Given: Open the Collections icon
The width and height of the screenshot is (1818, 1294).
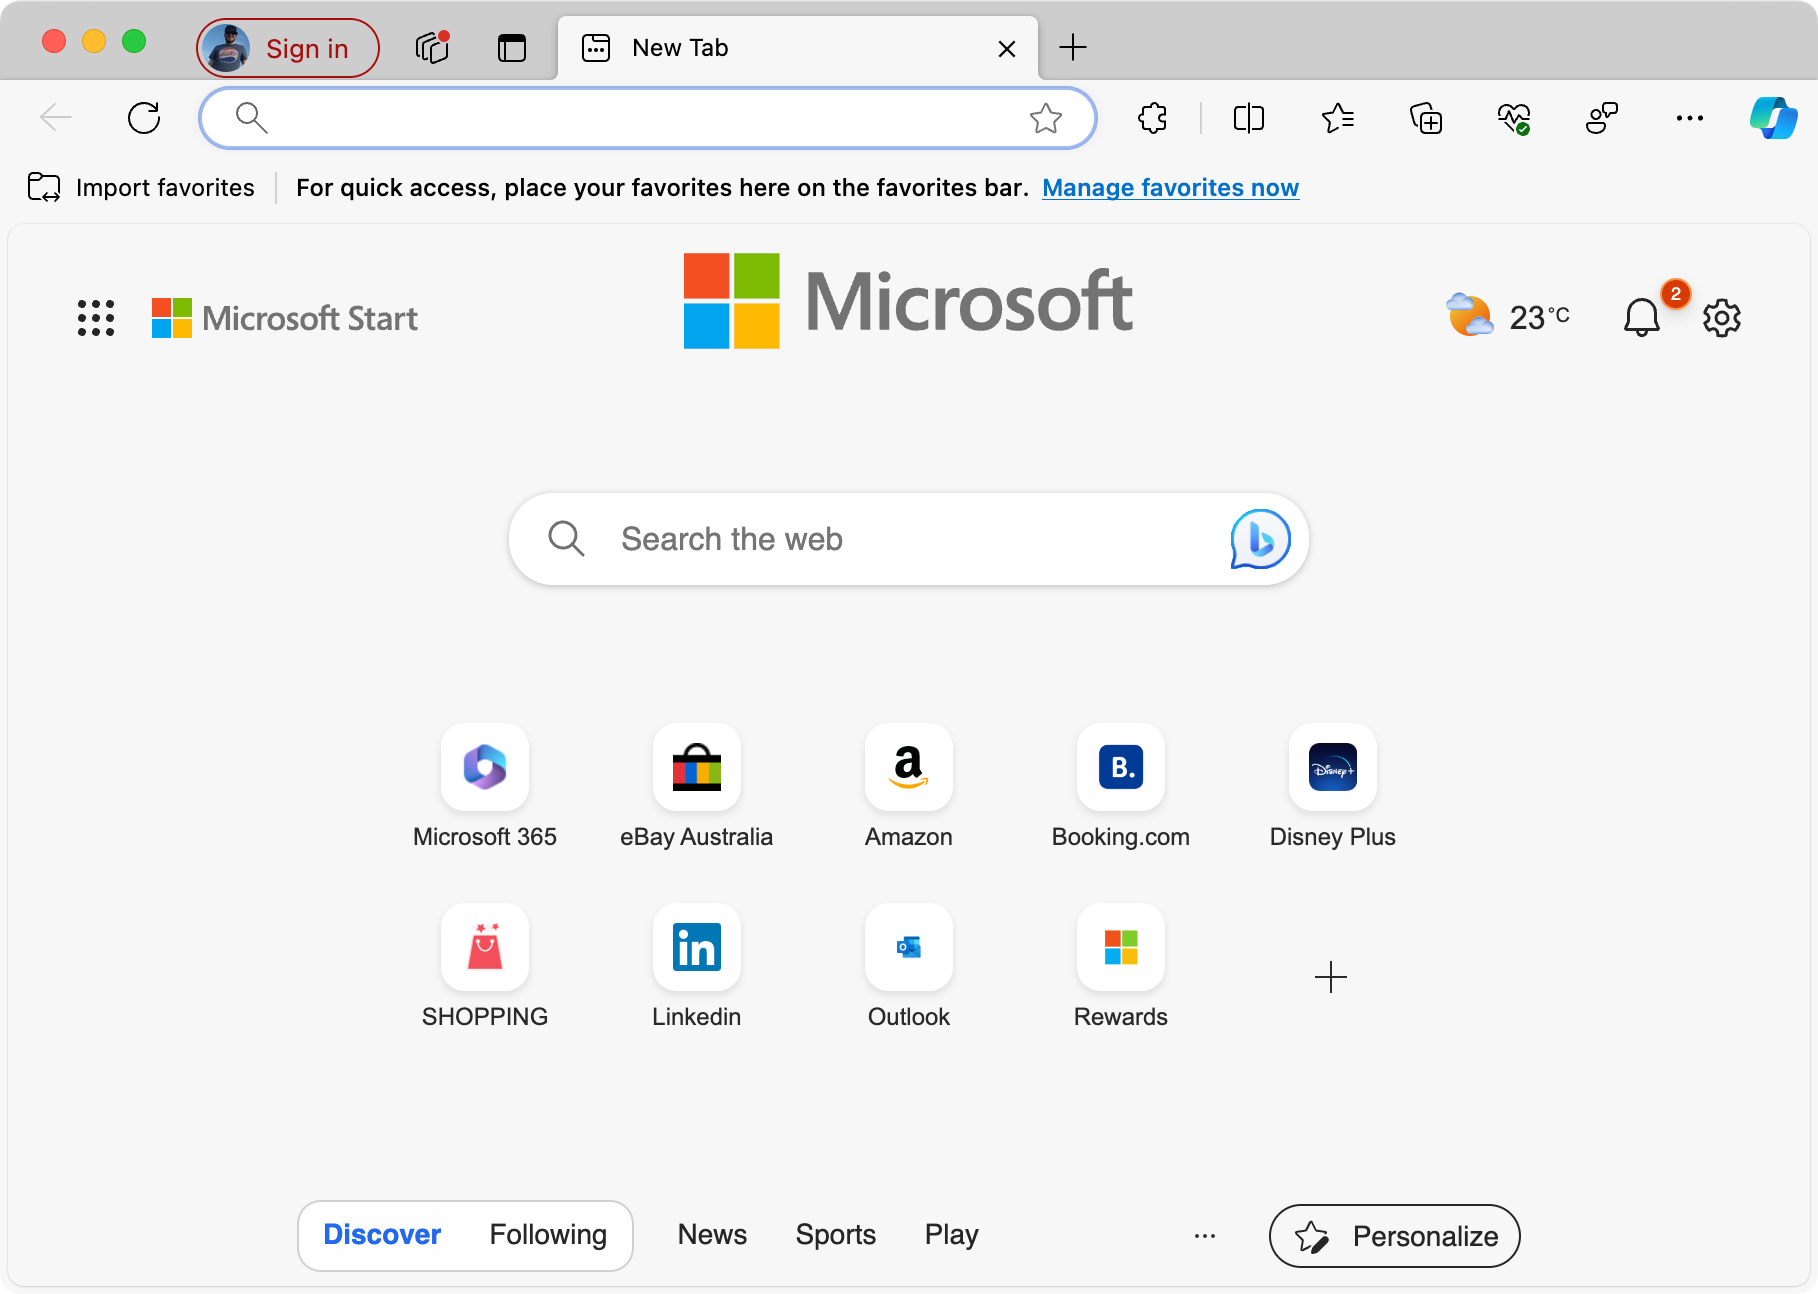Looking at the screenshot, I should click(1425, 118).
